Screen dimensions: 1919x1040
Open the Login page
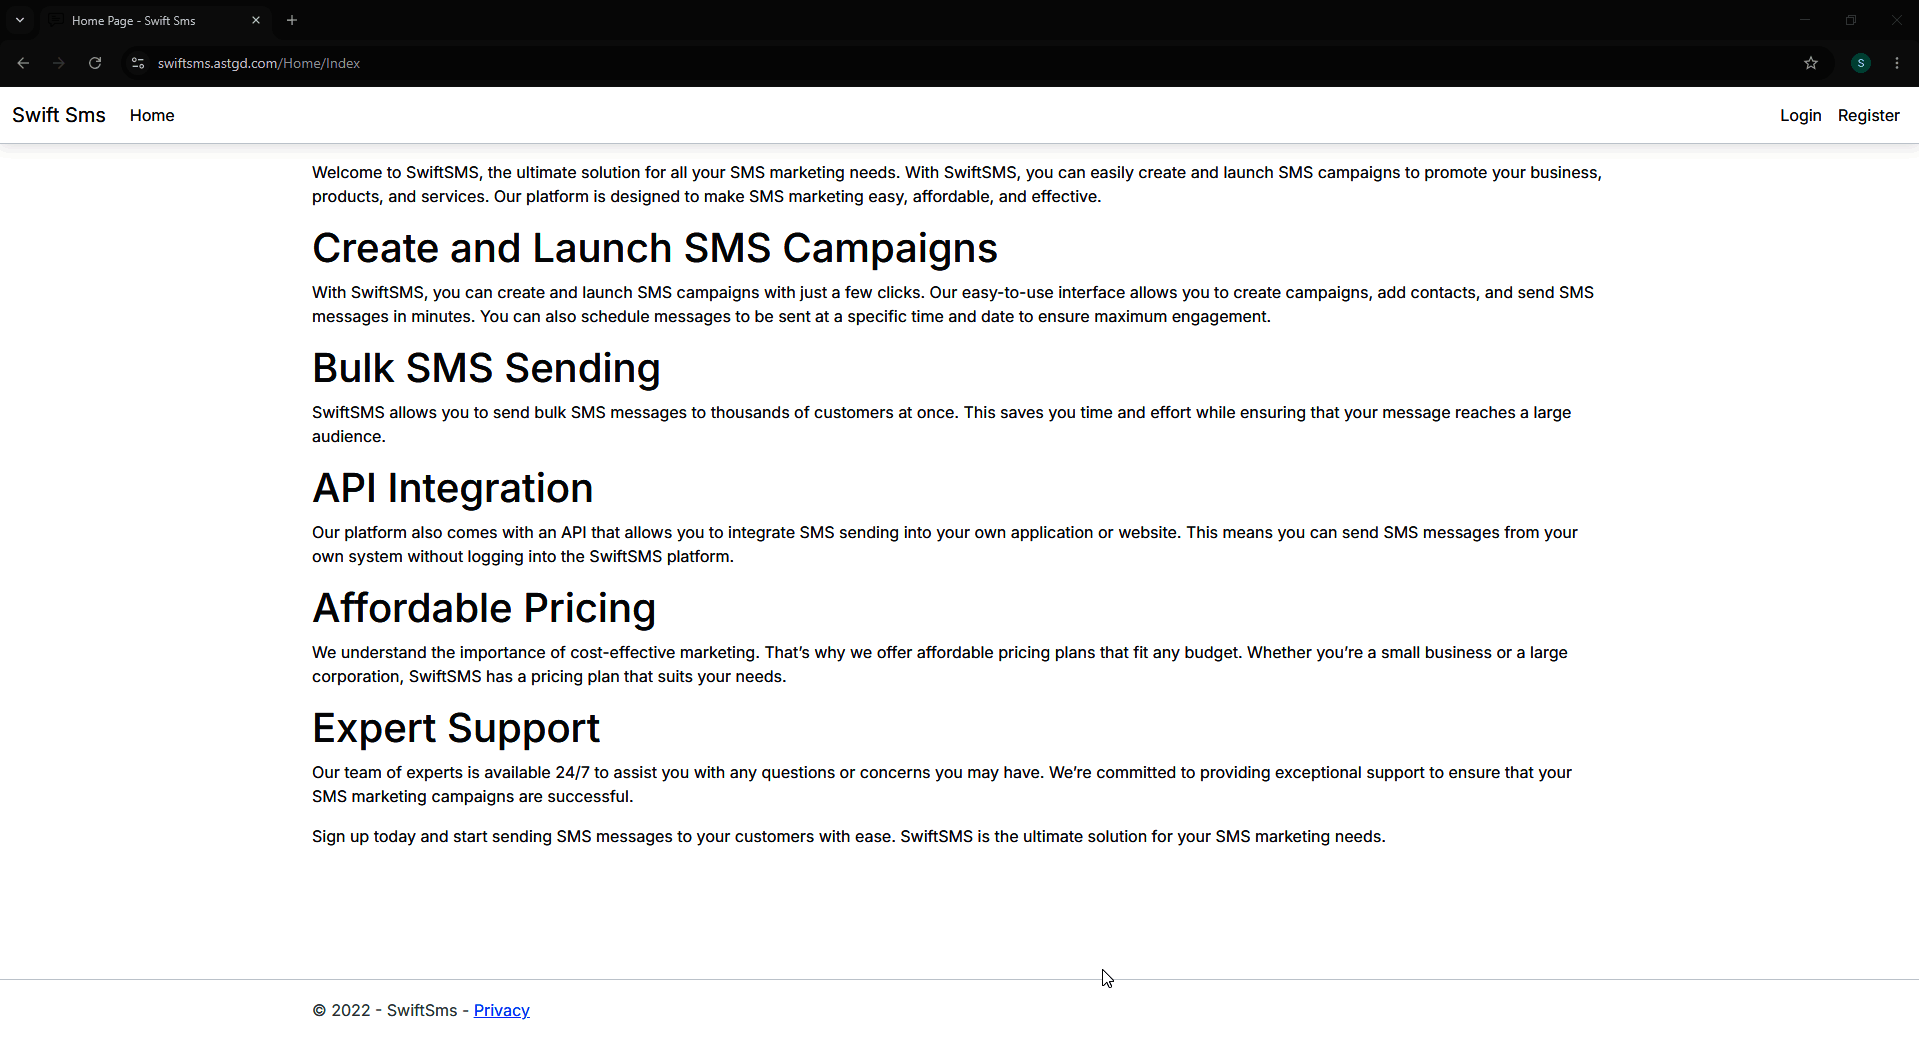pos(1801,115)
